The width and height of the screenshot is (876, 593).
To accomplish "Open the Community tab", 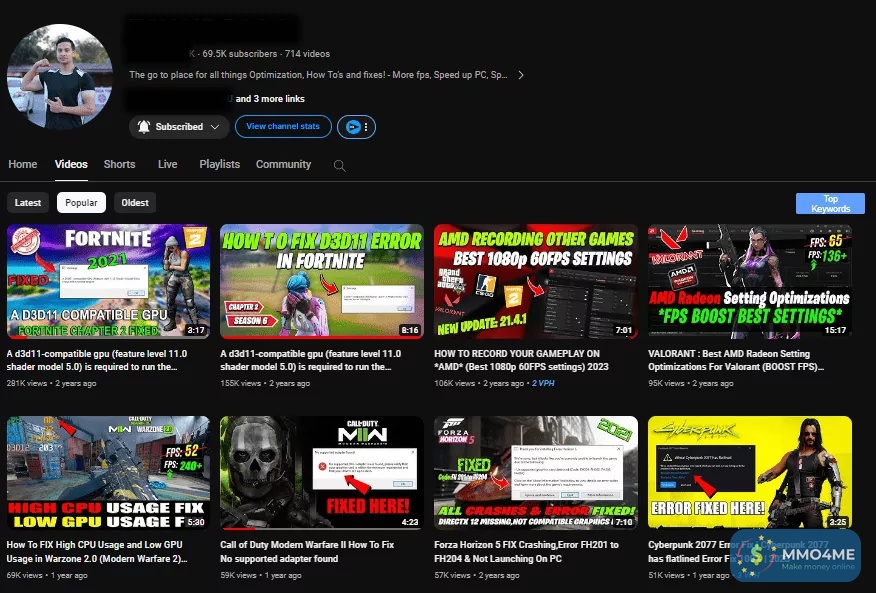I will 283,164.
